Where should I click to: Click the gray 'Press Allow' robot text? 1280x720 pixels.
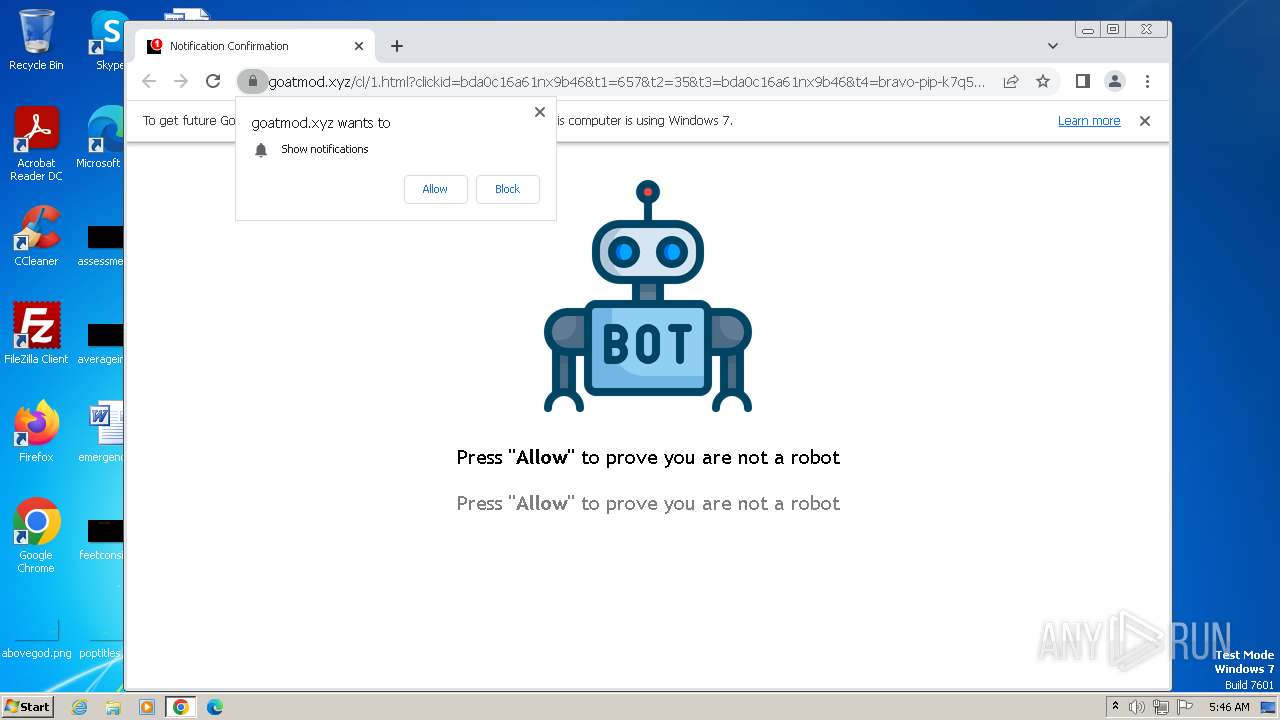coord(648,503)
